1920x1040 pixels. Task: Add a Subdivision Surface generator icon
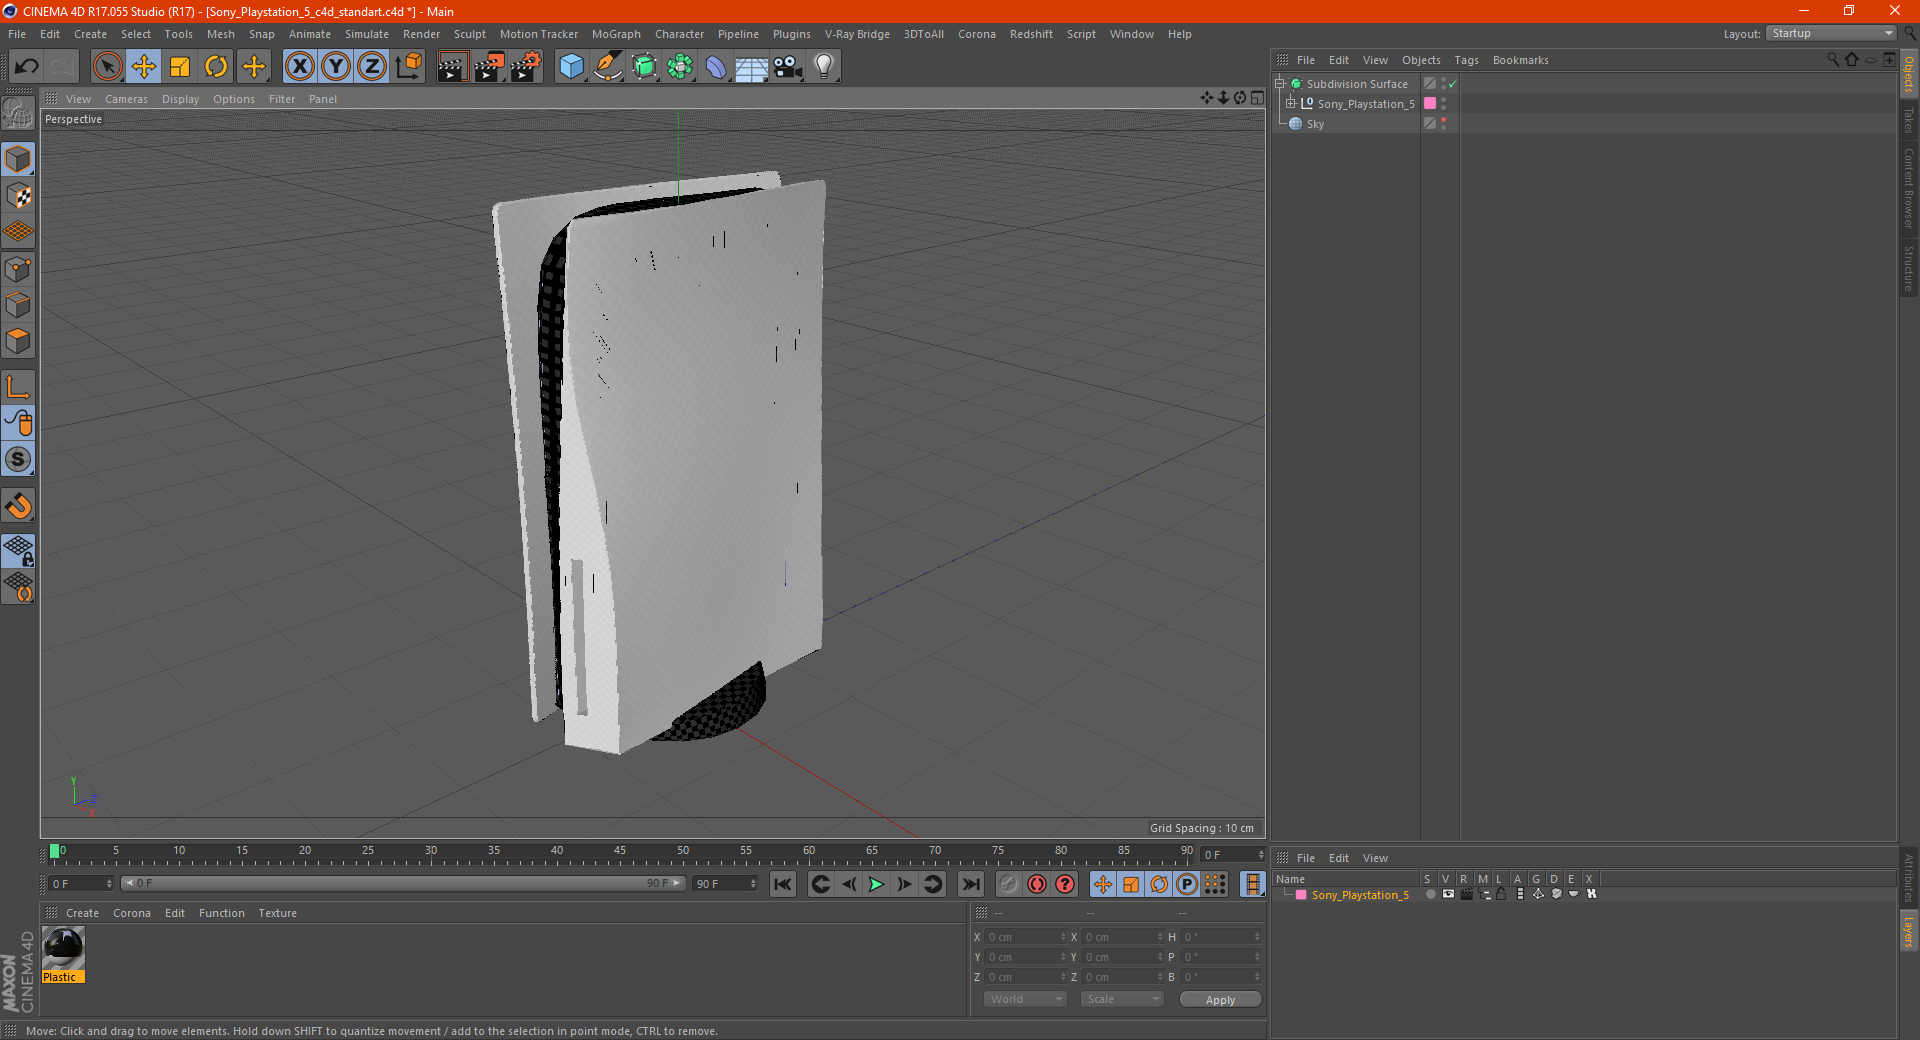click(x=644, y=67)
